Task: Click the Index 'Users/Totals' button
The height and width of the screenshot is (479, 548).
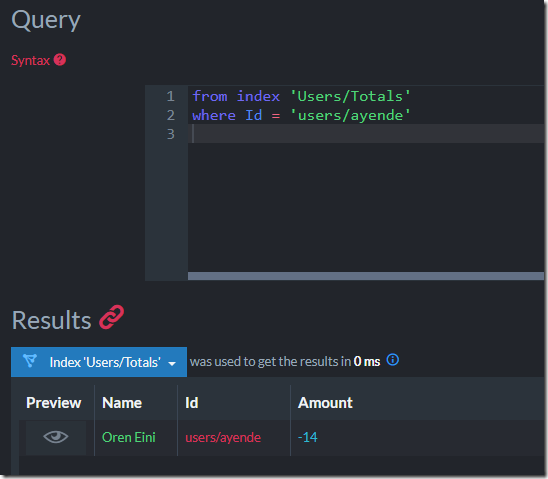Action: click(99, 362)
